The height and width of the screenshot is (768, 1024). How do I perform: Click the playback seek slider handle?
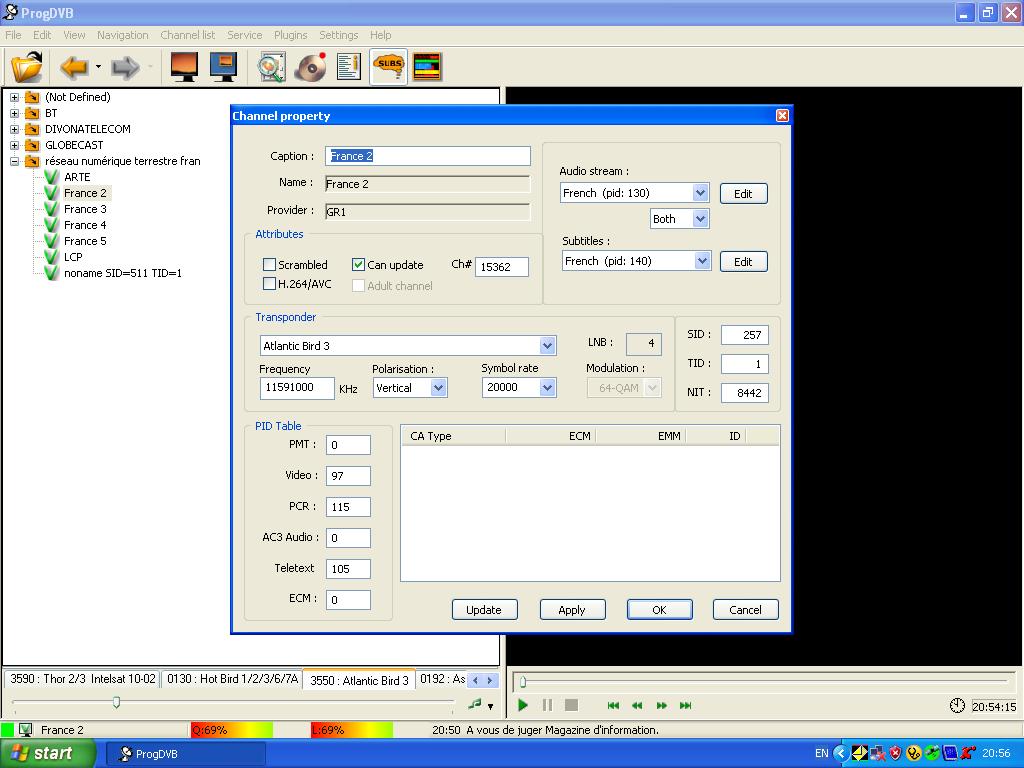522,683
